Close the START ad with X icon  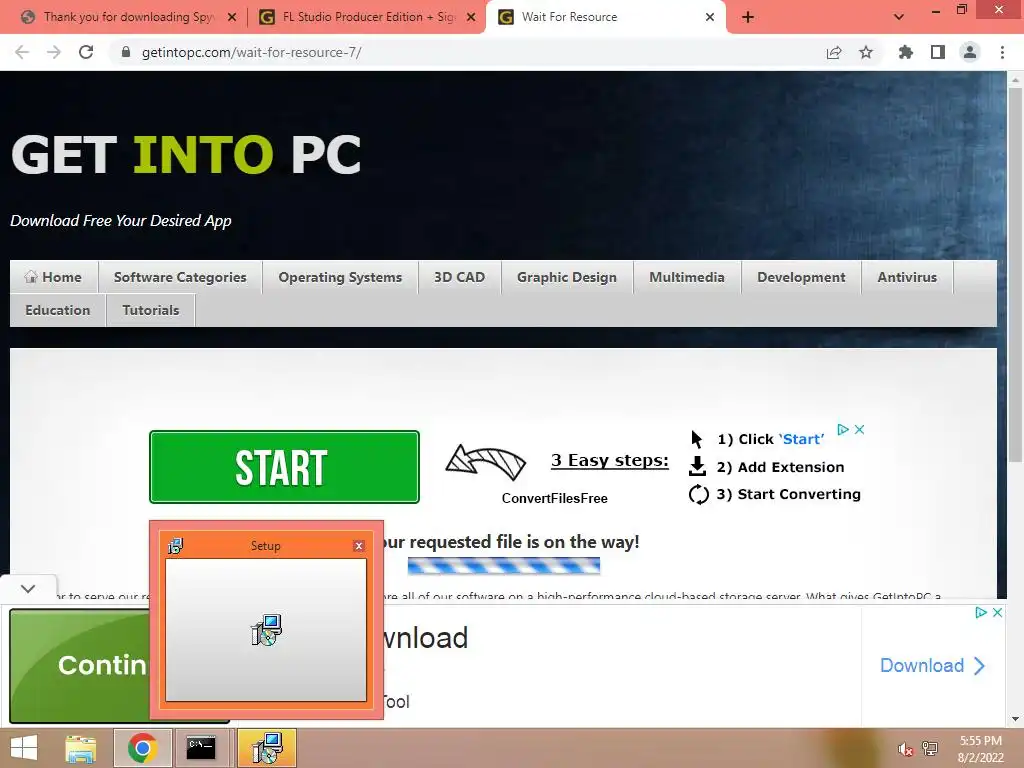(859, 429)
